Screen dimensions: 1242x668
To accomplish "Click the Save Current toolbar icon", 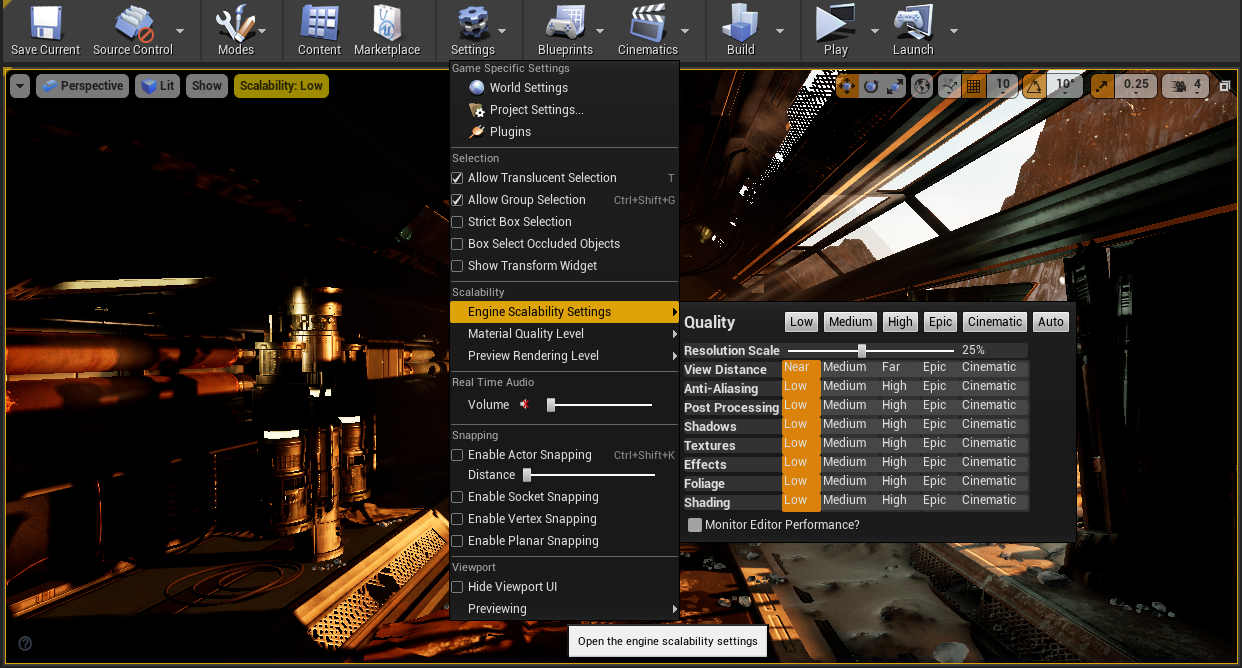I will tap(45, 24).
